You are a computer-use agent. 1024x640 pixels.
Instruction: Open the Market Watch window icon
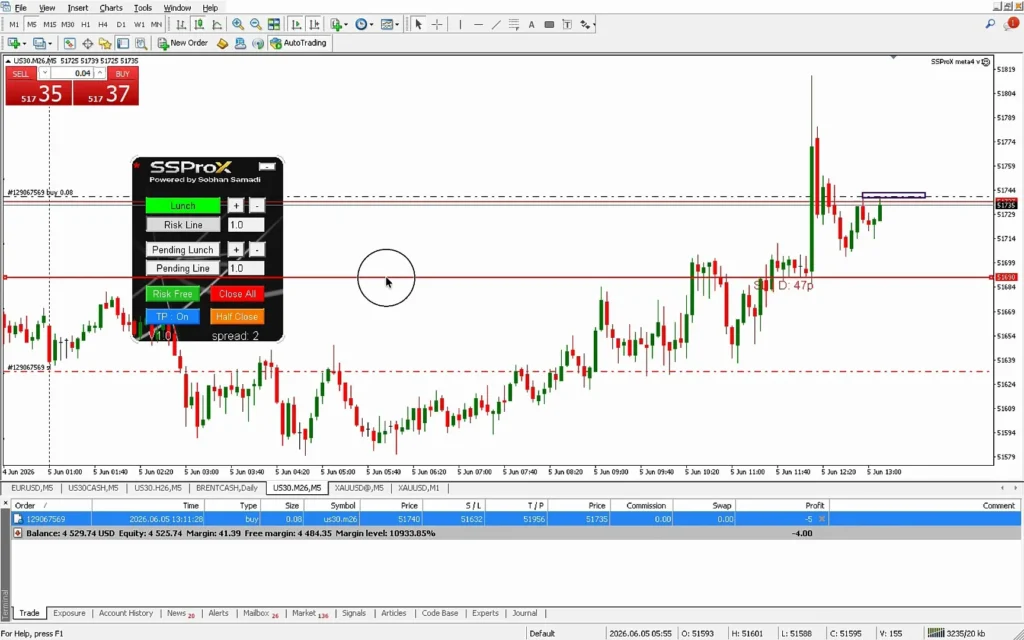pos(69,43)
